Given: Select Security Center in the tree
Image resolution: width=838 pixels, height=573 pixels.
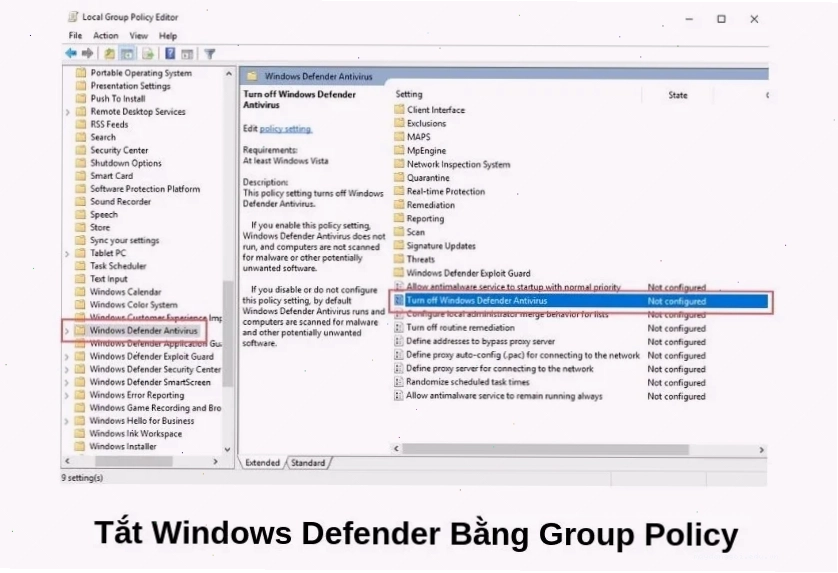Looking at the screenshot, I should tap(119, 150).
